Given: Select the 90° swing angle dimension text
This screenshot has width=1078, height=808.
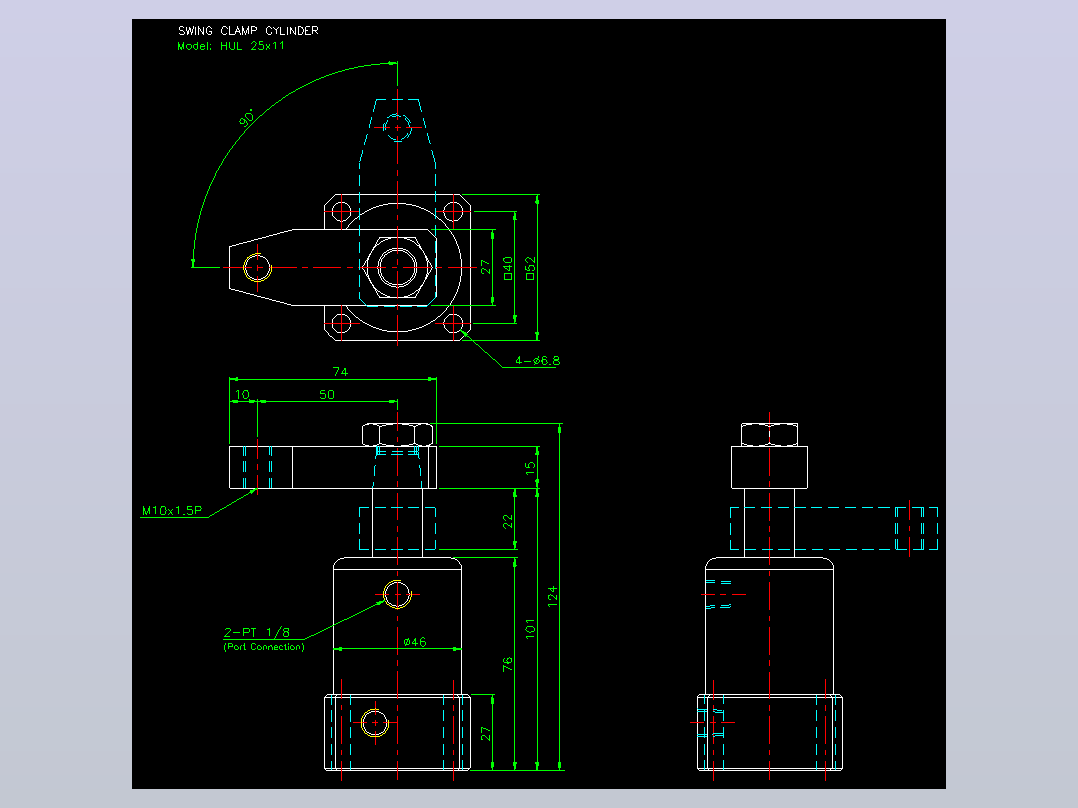Looking at the screenshot, I should (x=247, y=118).
